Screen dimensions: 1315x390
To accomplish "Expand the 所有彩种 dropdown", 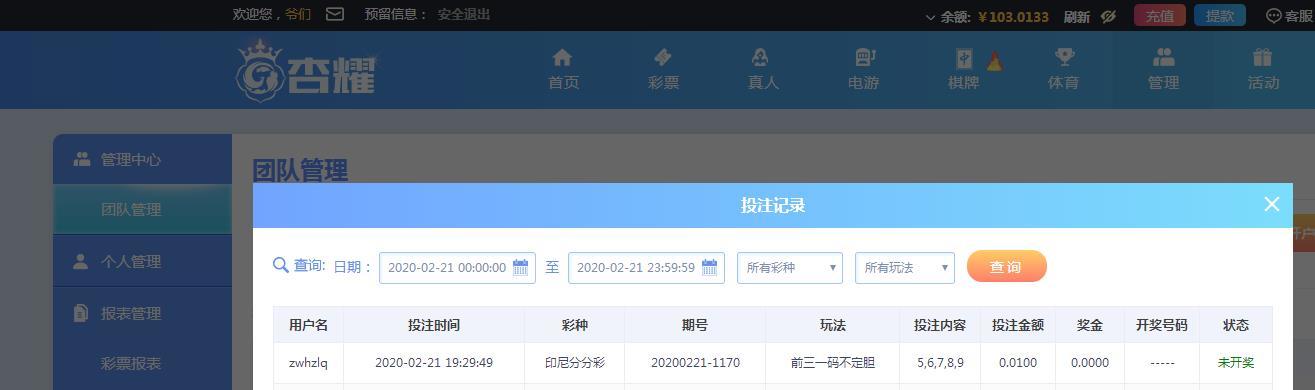I will pyautogui.click(x=790, y=268).
